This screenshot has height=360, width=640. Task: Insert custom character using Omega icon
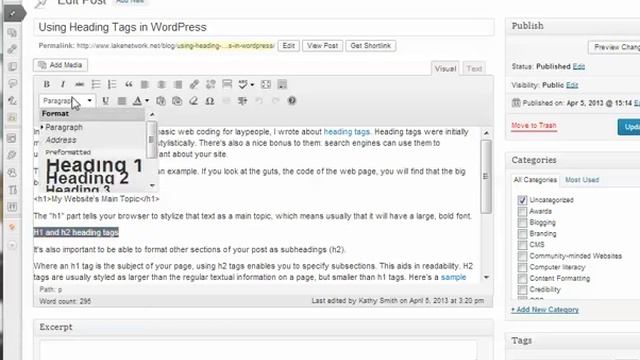tap(210, 100)
